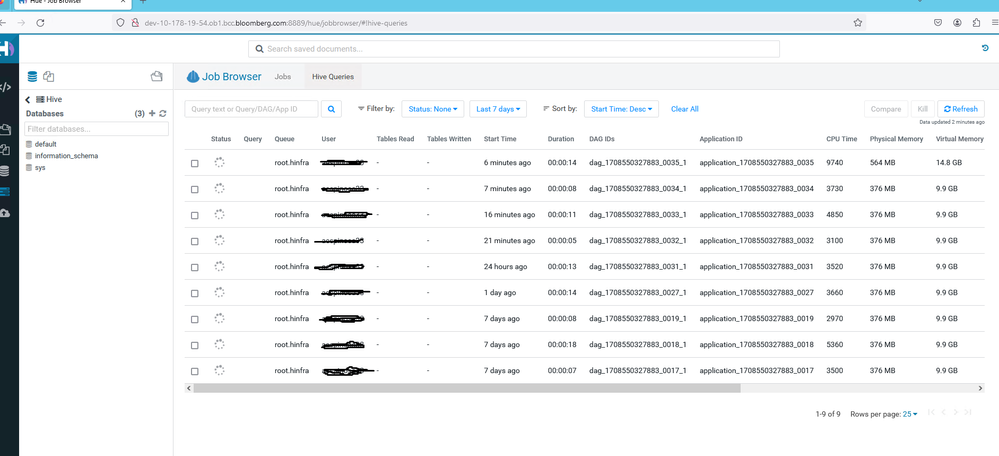Click the browser address bar URL

(276, 22)
